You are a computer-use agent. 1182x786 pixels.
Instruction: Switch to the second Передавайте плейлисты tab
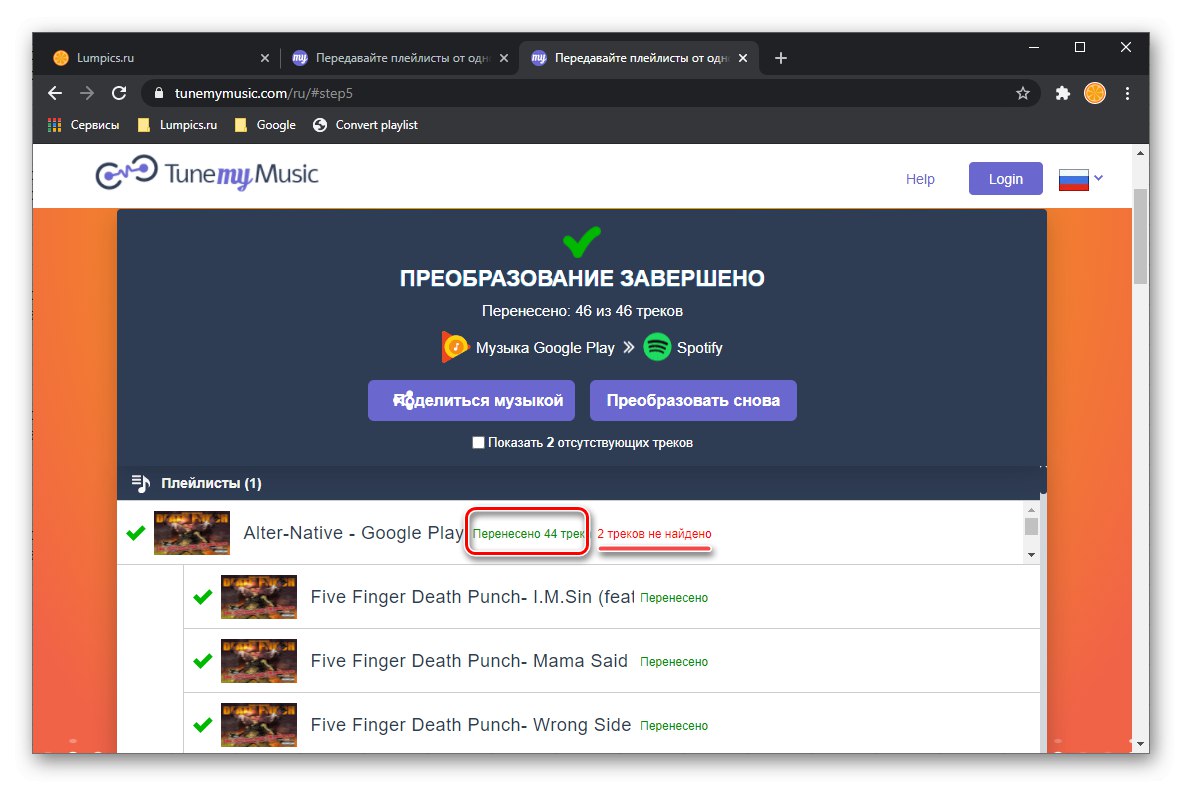click(400, 58)
